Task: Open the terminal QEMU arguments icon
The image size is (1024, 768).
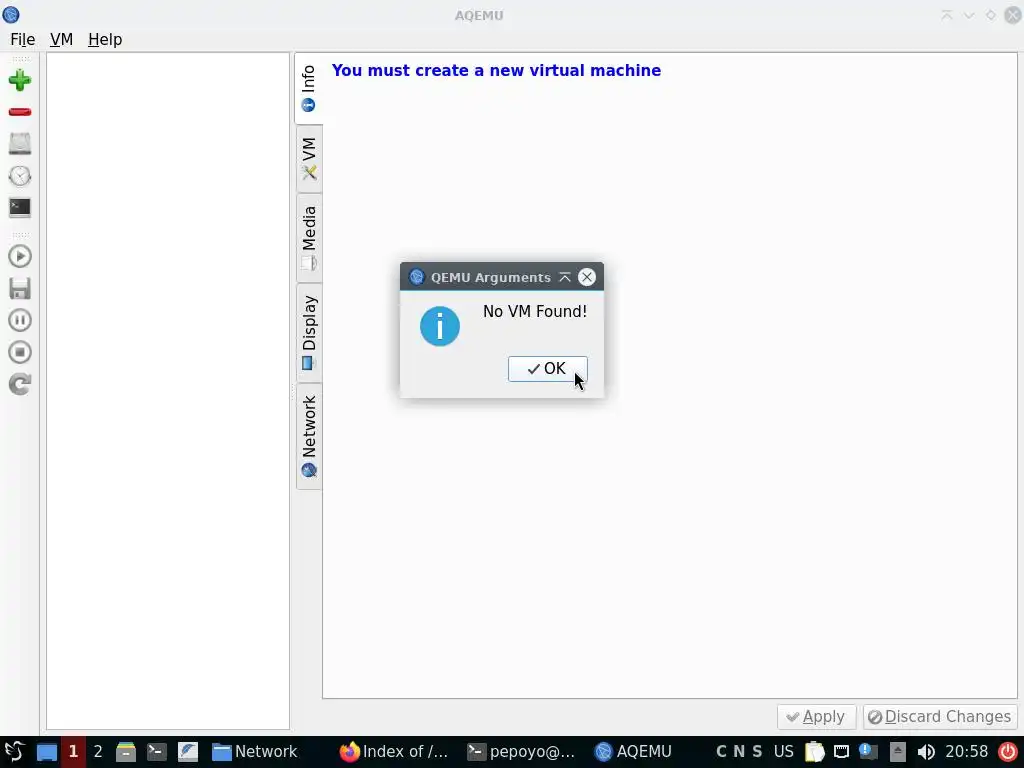Action: tap(20, 208)
